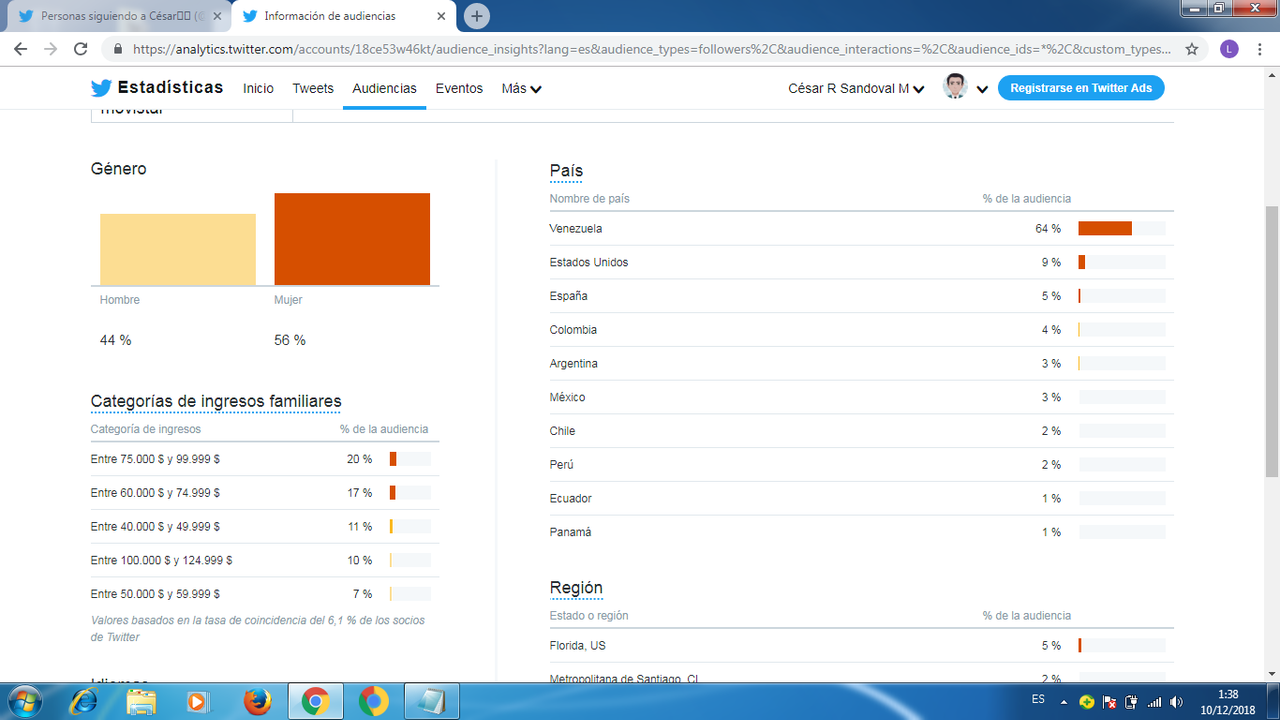Click the Mujer gender bar

(x=352, y=239)
